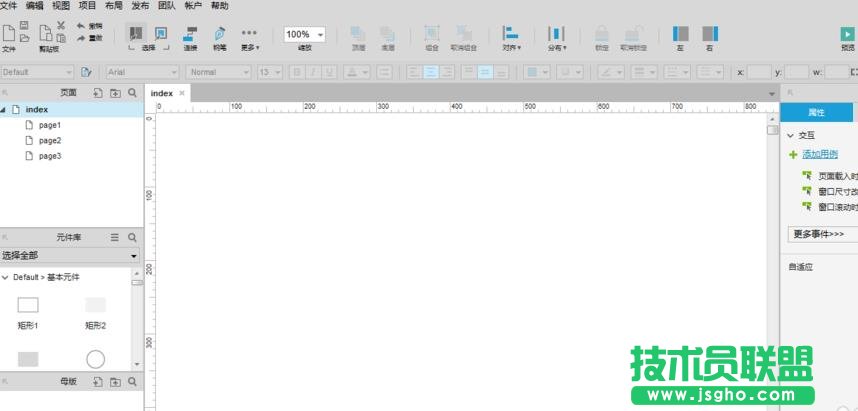Select the Connector (连接) tool
The image size is (858, 411).
tap(189, 34)
